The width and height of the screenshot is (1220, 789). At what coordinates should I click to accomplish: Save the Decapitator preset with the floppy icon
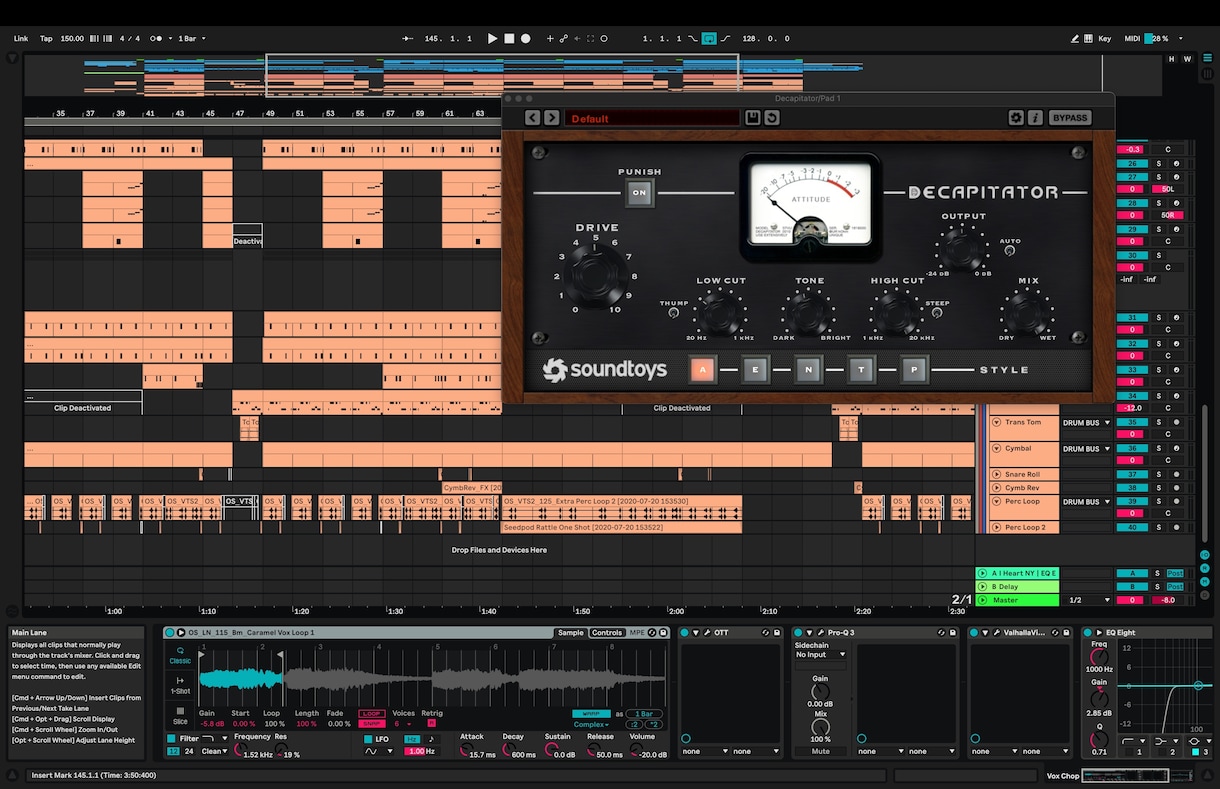pos(753,118)
